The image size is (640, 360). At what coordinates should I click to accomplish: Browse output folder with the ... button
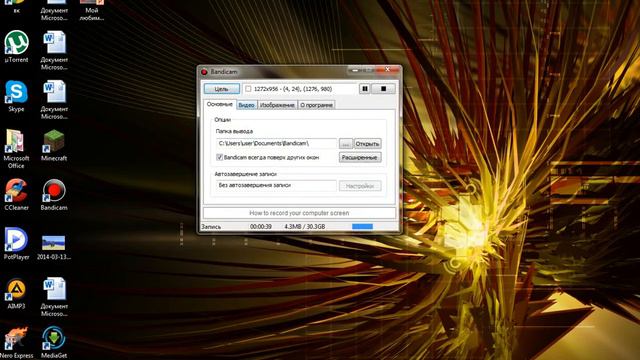346,144
